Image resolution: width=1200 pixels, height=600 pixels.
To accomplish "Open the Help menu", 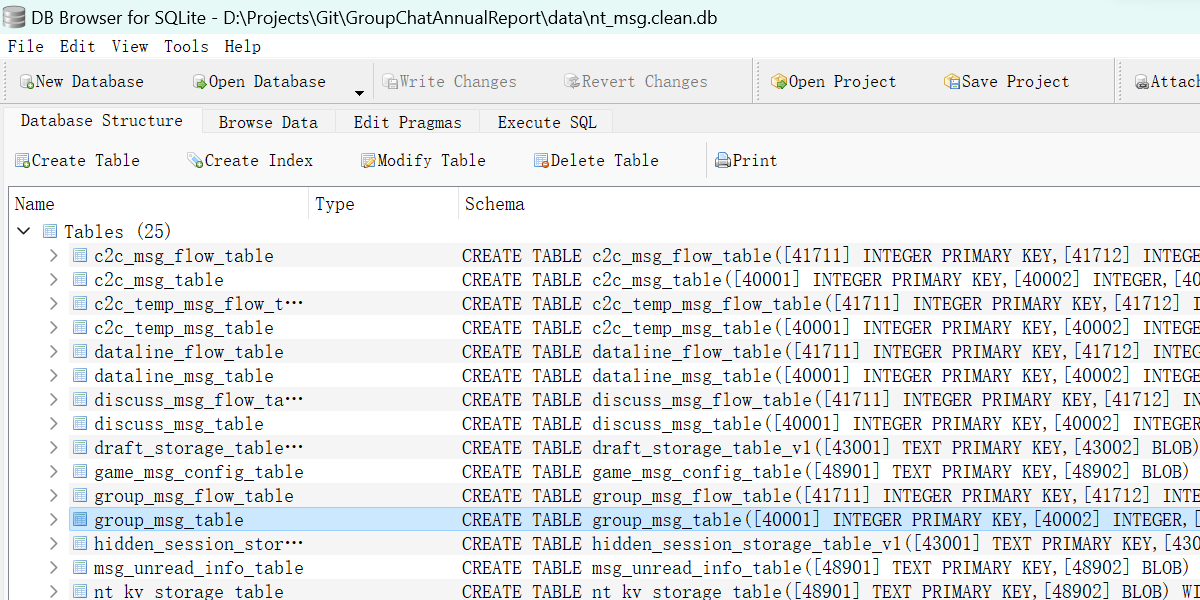I will pyautogui.click(x=242, y=46).
